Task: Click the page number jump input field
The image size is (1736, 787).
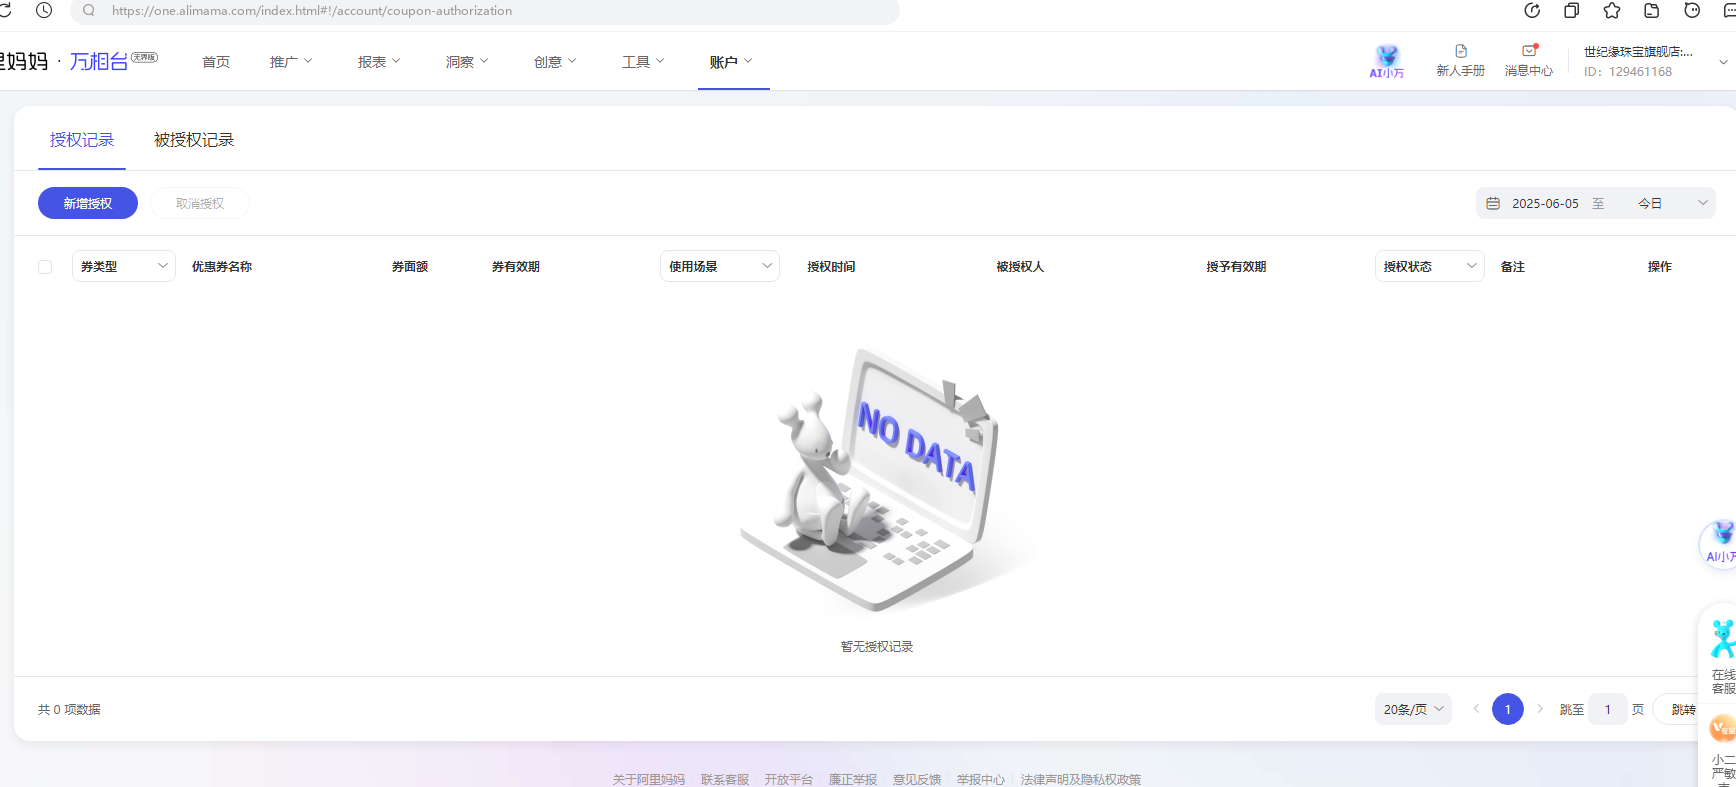Action: [1607, 710]
